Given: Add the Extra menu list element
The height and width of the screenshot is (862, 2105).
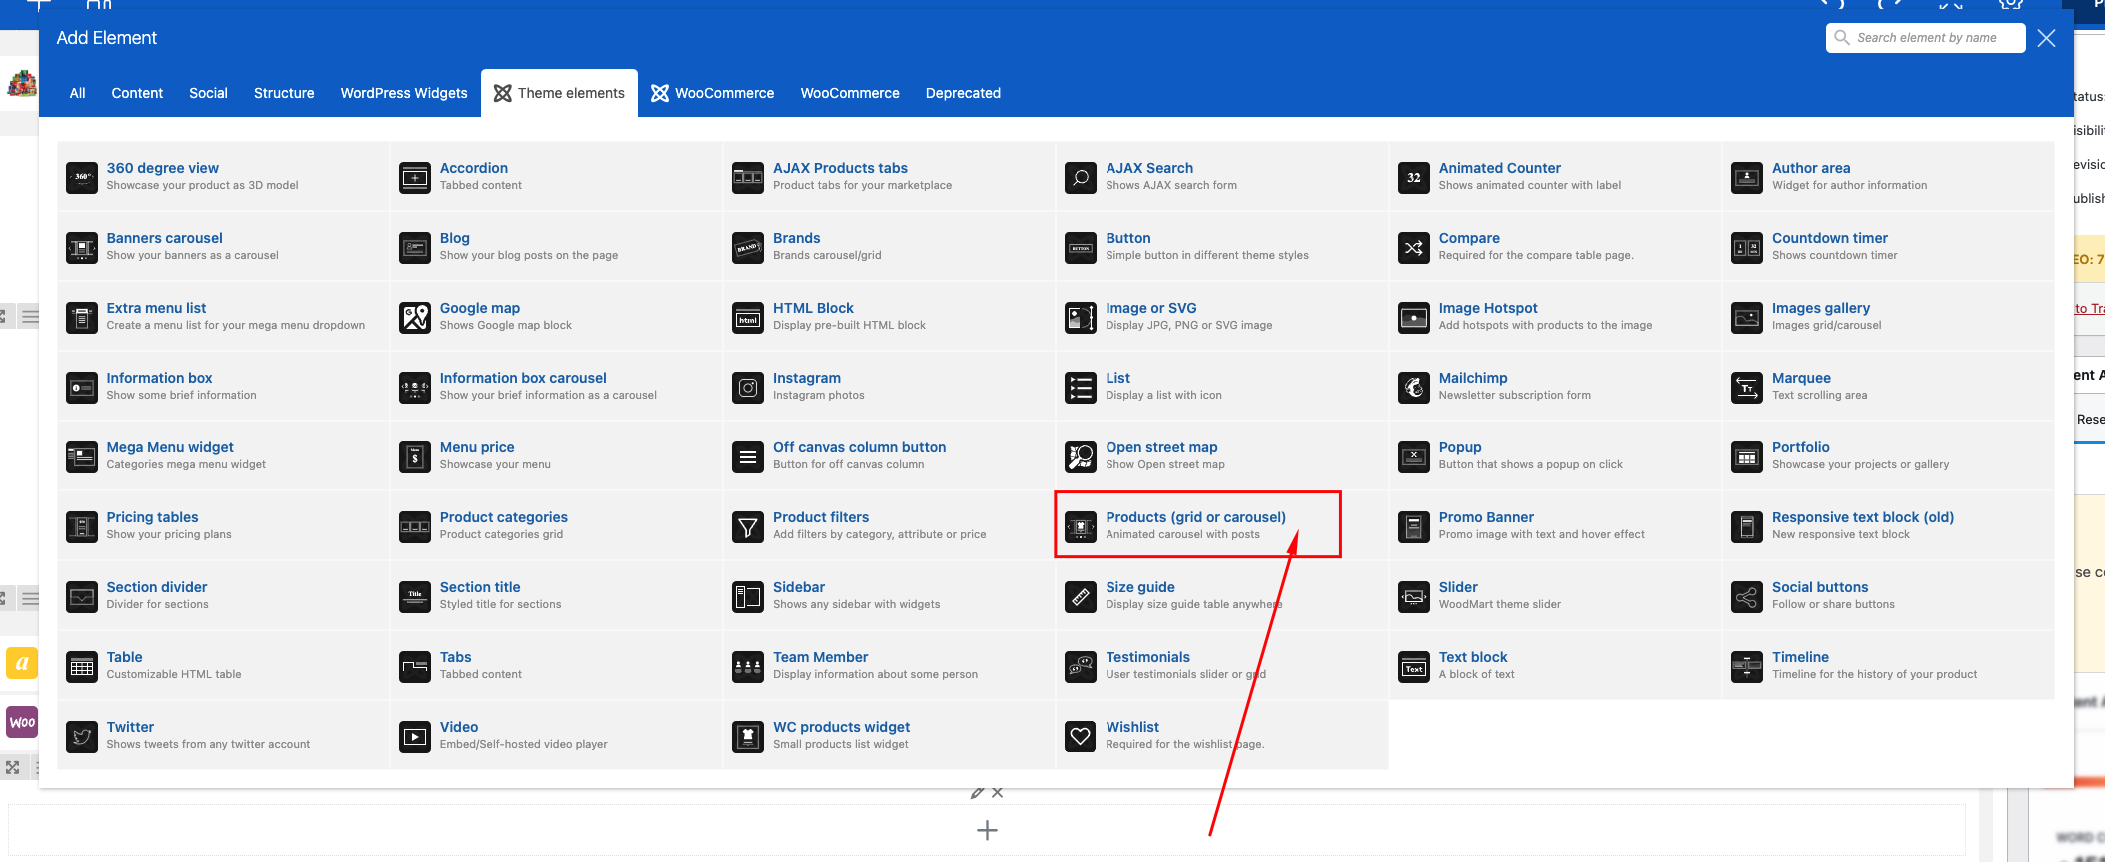Looking at the screenshot, I should (x=223, y=316).
